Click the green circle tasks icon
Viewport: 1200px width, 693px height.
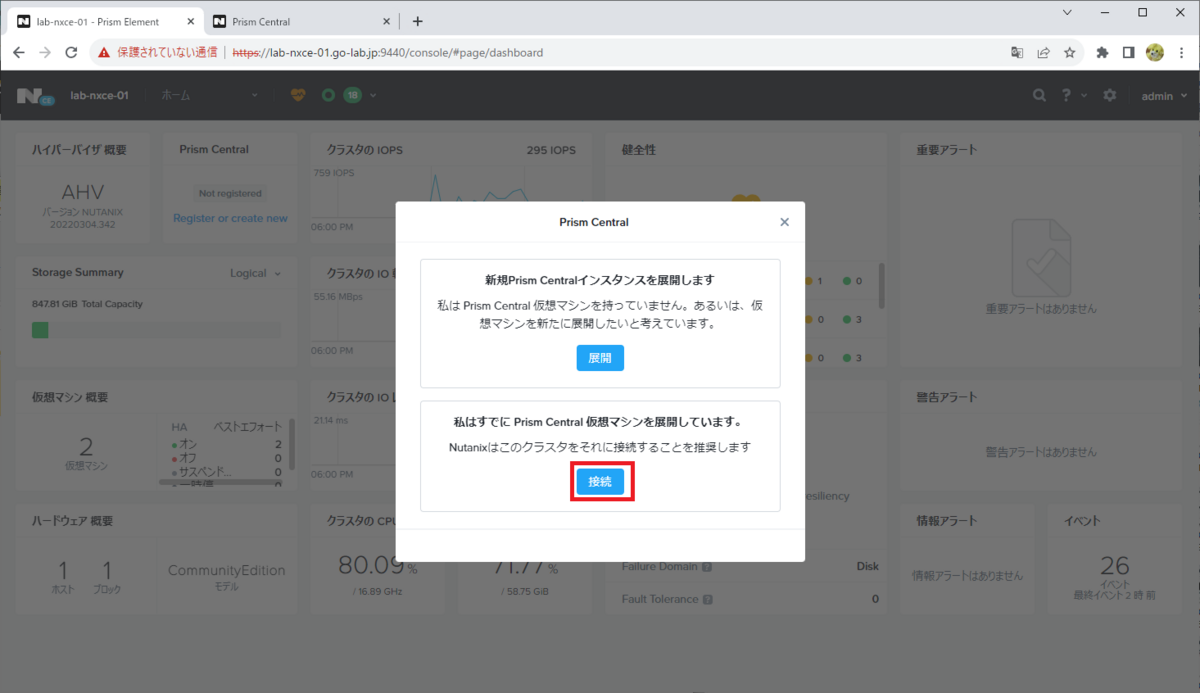(328, 95)
